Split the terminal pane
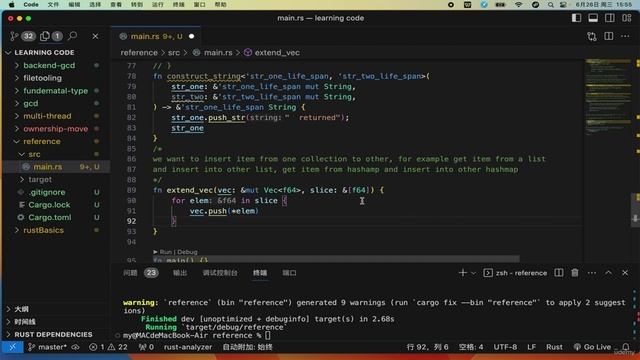Image resolution: width=640 pixels, height=360 pixels. click(x=559, y=273)
